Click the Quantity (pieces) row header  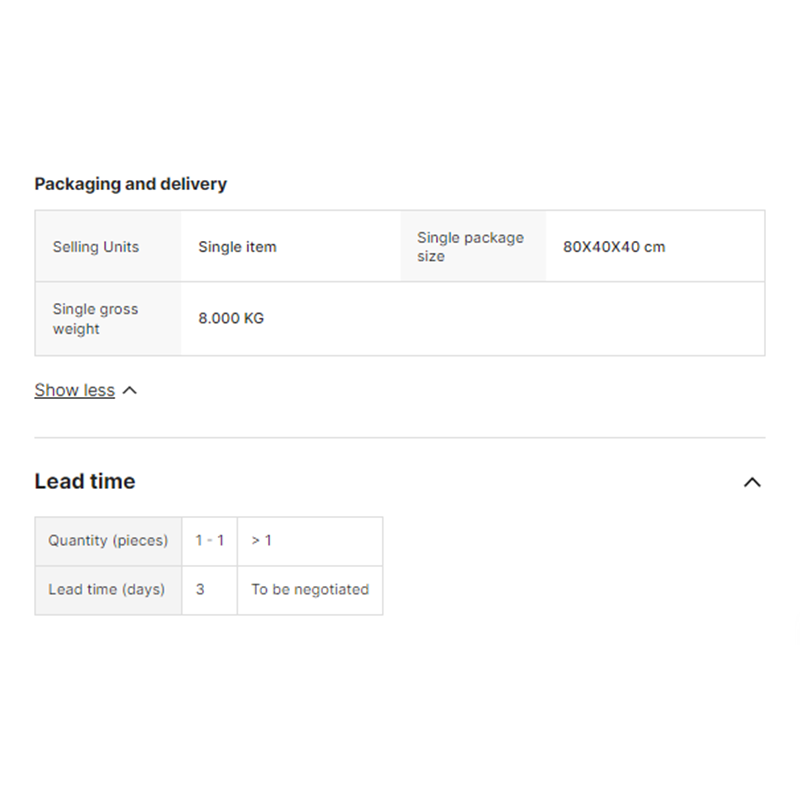[x=108, y=541]
